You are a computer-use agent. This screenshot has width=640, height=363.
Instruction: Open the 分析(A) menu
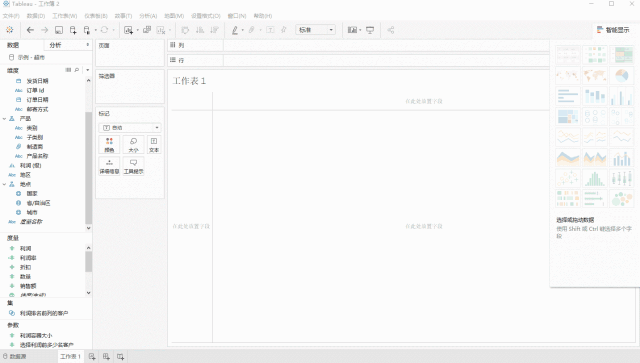[148, 16]
